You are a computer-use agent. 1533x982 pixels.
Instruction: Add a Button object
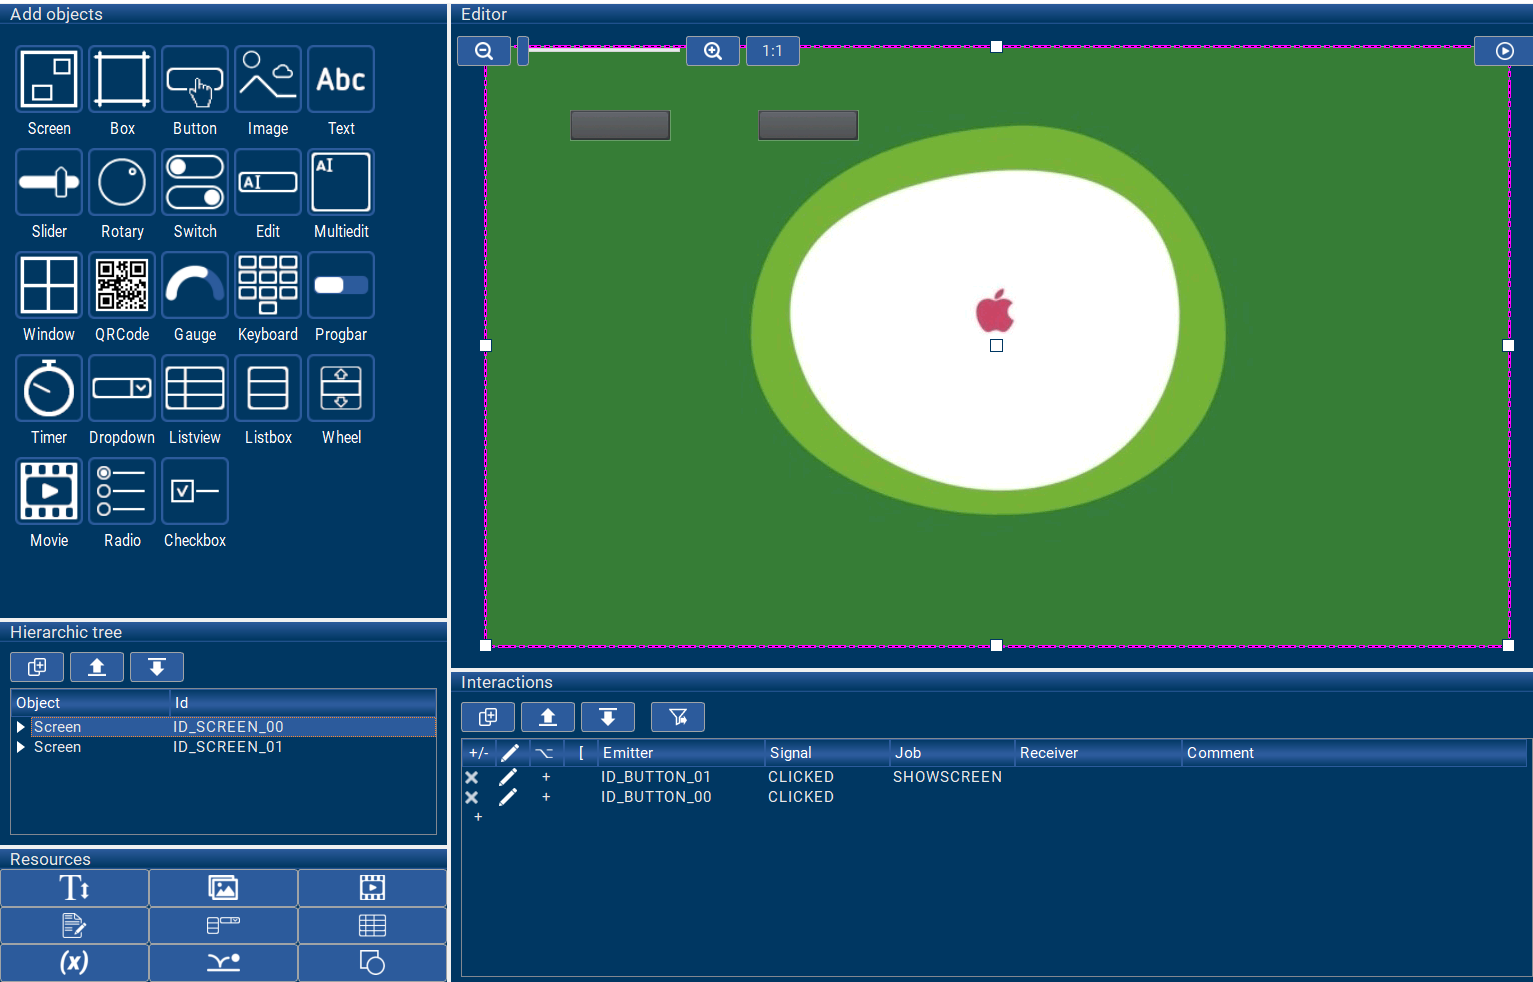195,79
